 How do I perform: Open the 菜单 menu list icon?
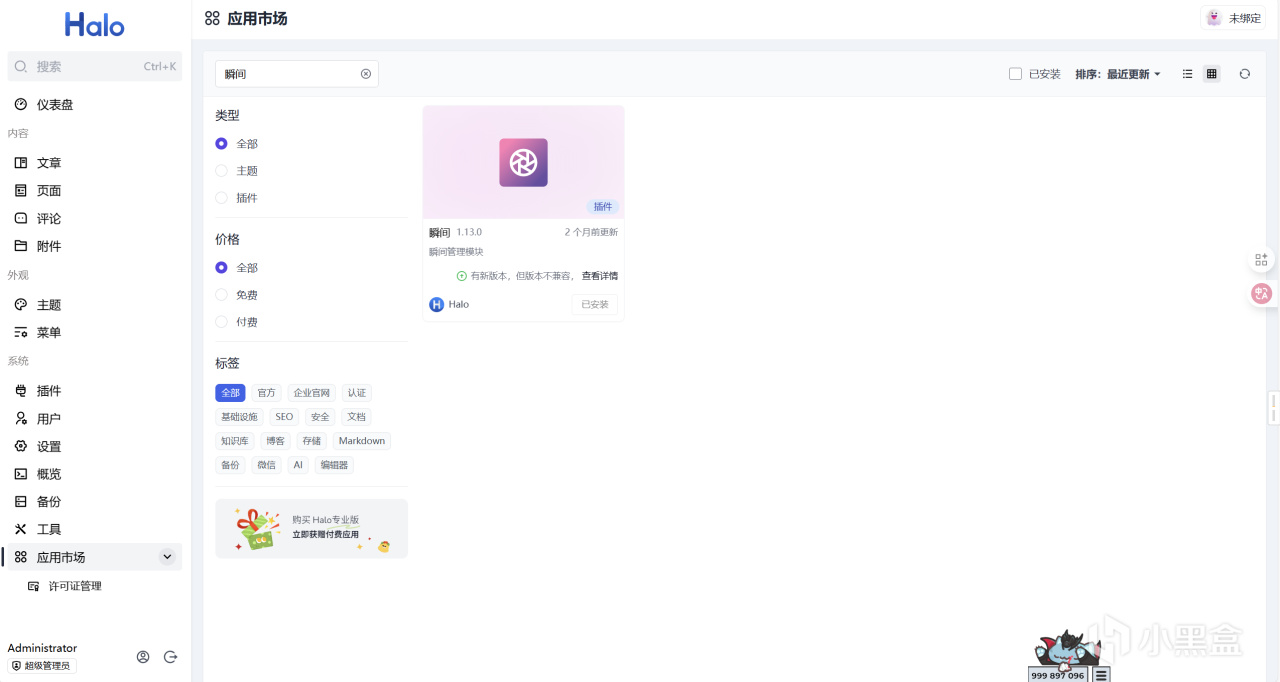pos(21,332)
